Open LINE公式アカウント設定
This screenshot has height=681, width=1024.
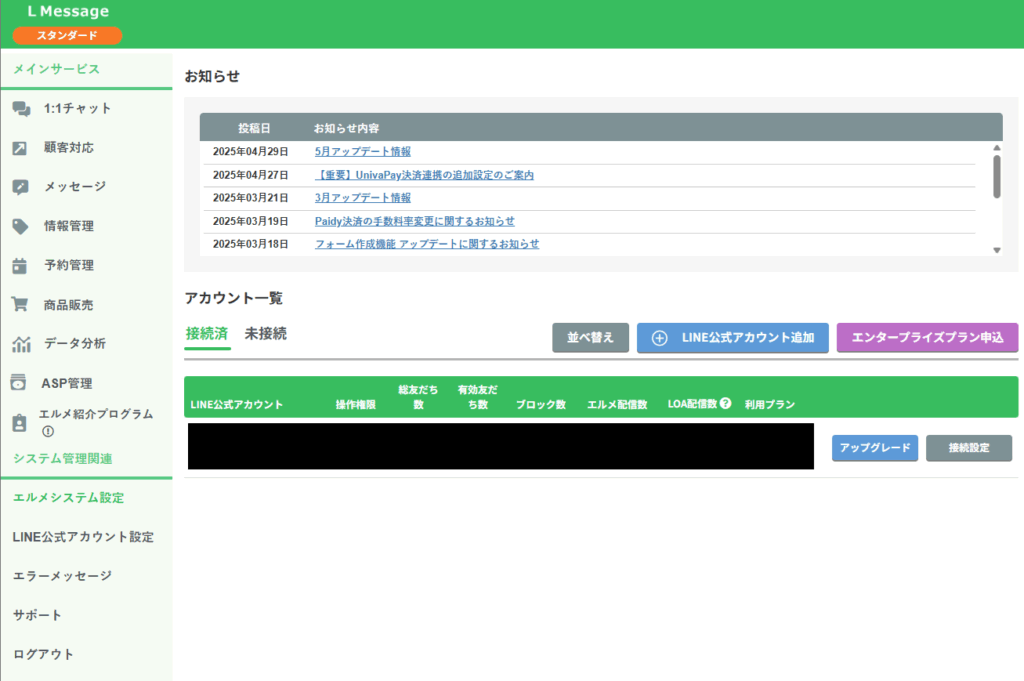pos(83,537)
